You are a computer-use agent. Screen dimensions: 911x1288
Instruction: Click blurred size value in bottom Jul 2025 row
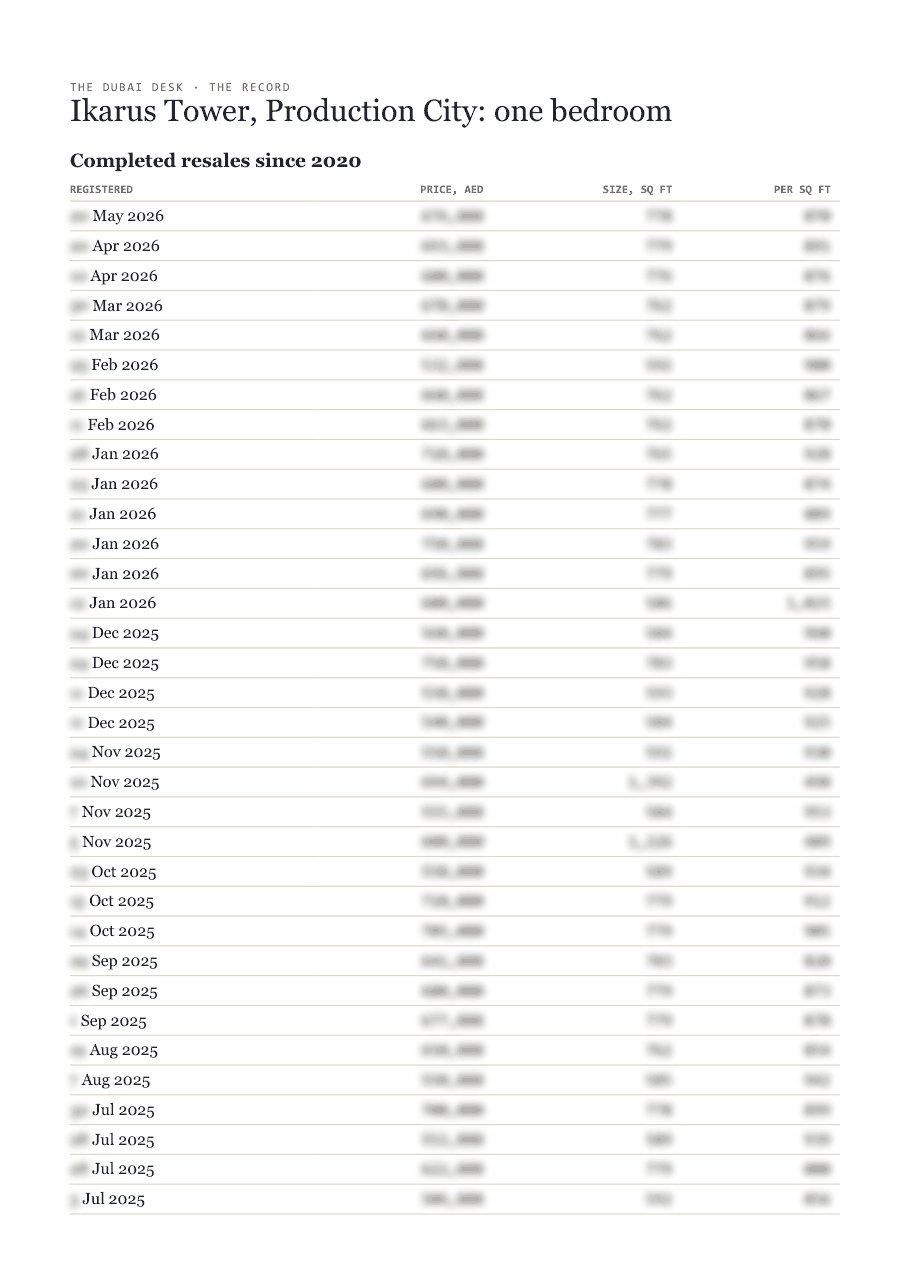pyautogui.click(x=659, y=1199)
